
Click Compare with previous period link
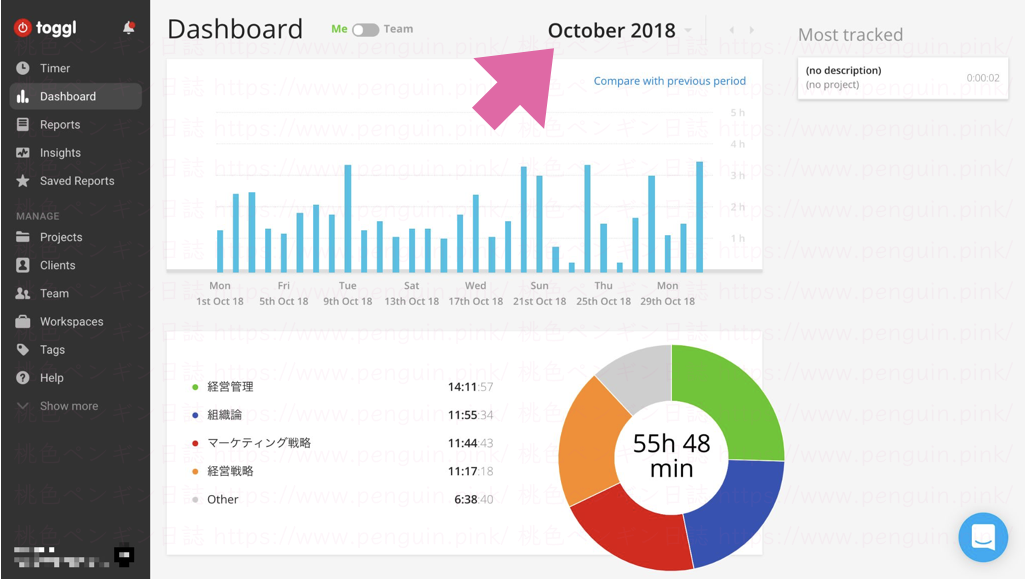(x=669, y=81)
